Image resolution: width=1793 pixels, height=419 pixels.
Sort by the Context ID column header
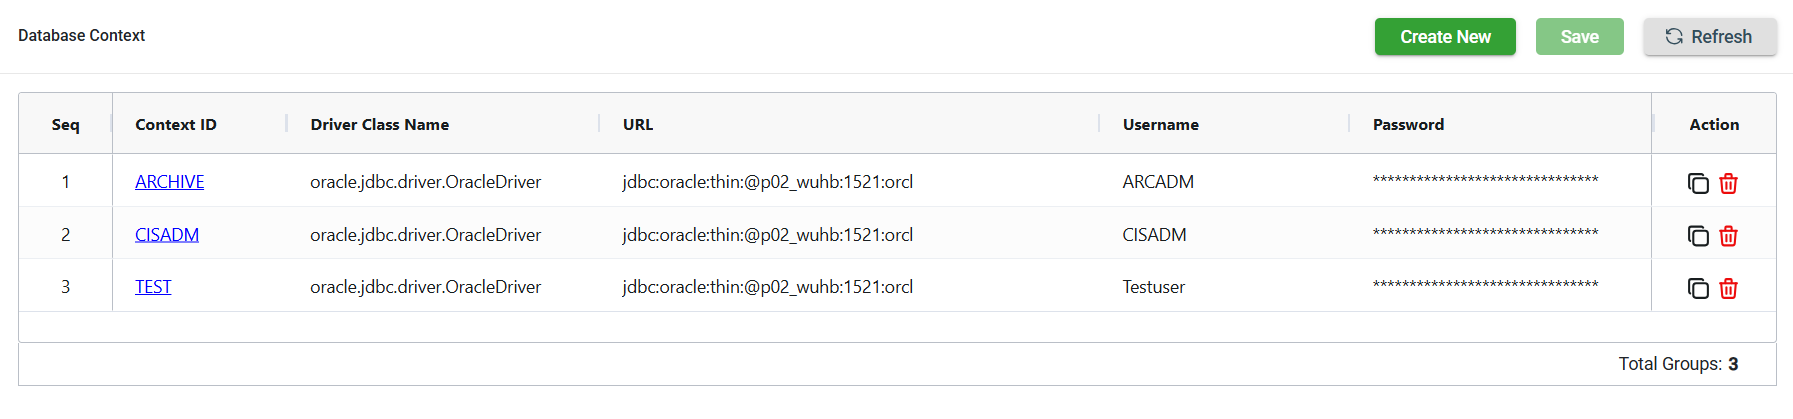click(x=176, y=125)
